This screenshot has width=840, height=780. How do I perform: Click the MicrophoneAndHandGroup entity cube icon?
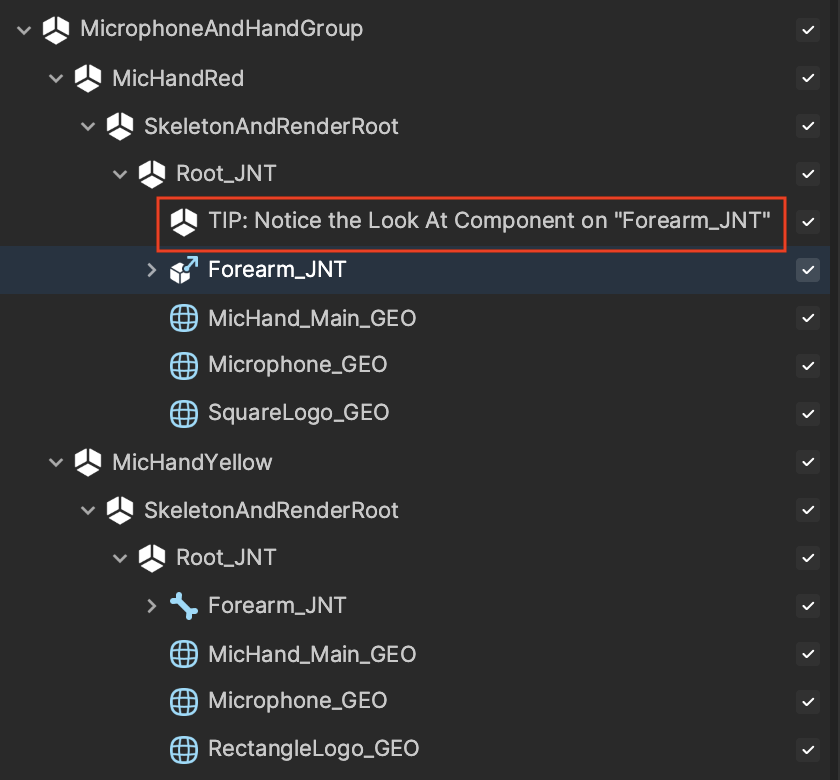[56, 29]
